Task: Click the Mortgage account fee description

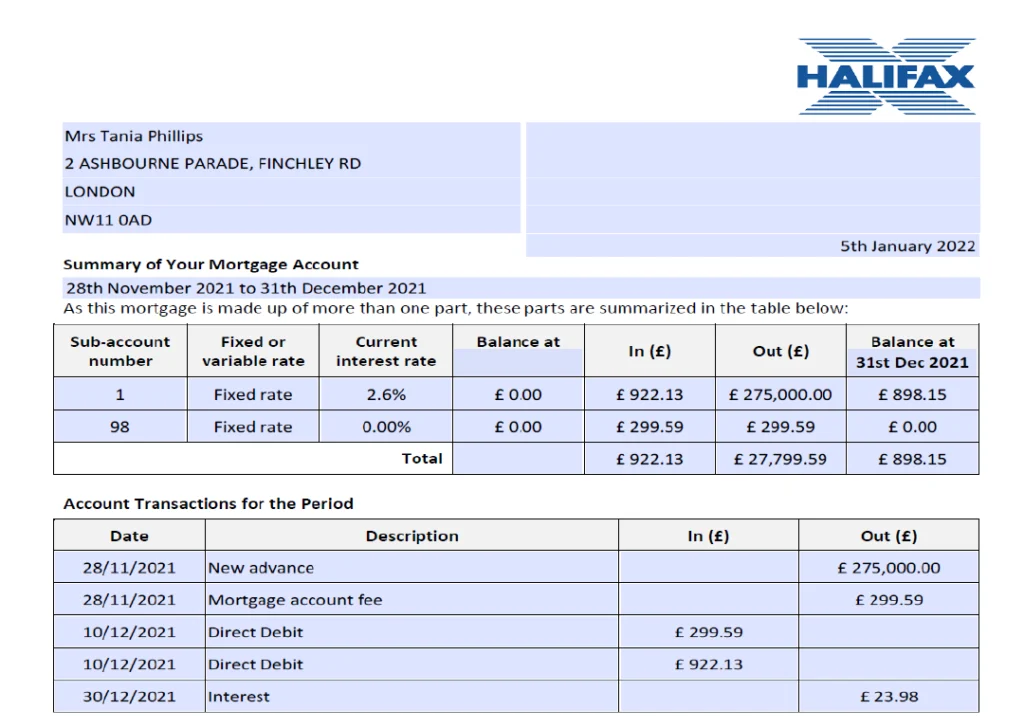Action: click(x=295, y=600)
